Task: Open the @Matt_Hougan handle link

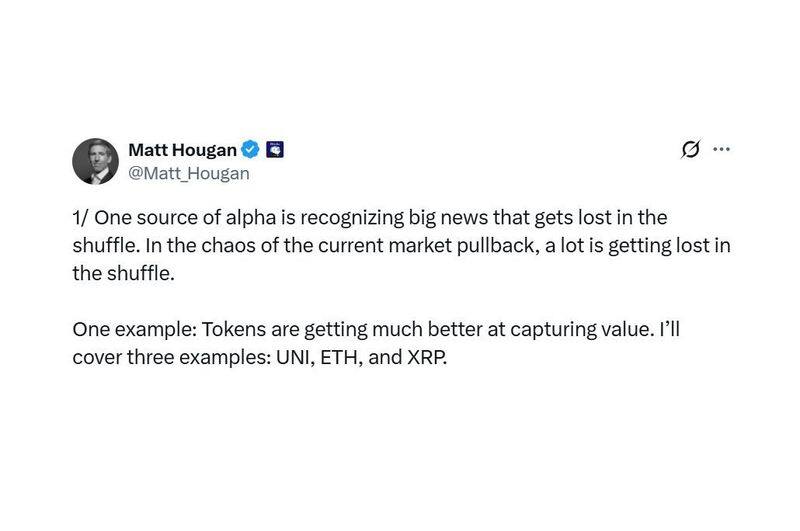Action: (x=188, y=173)
